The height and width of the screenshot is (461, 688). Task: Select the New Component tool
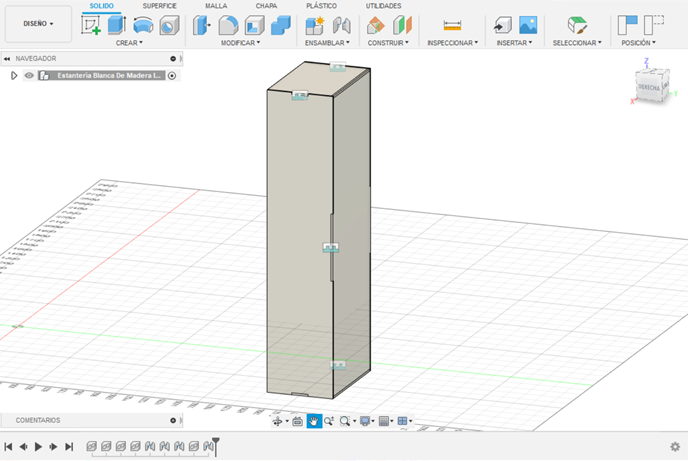click(315, 25)
